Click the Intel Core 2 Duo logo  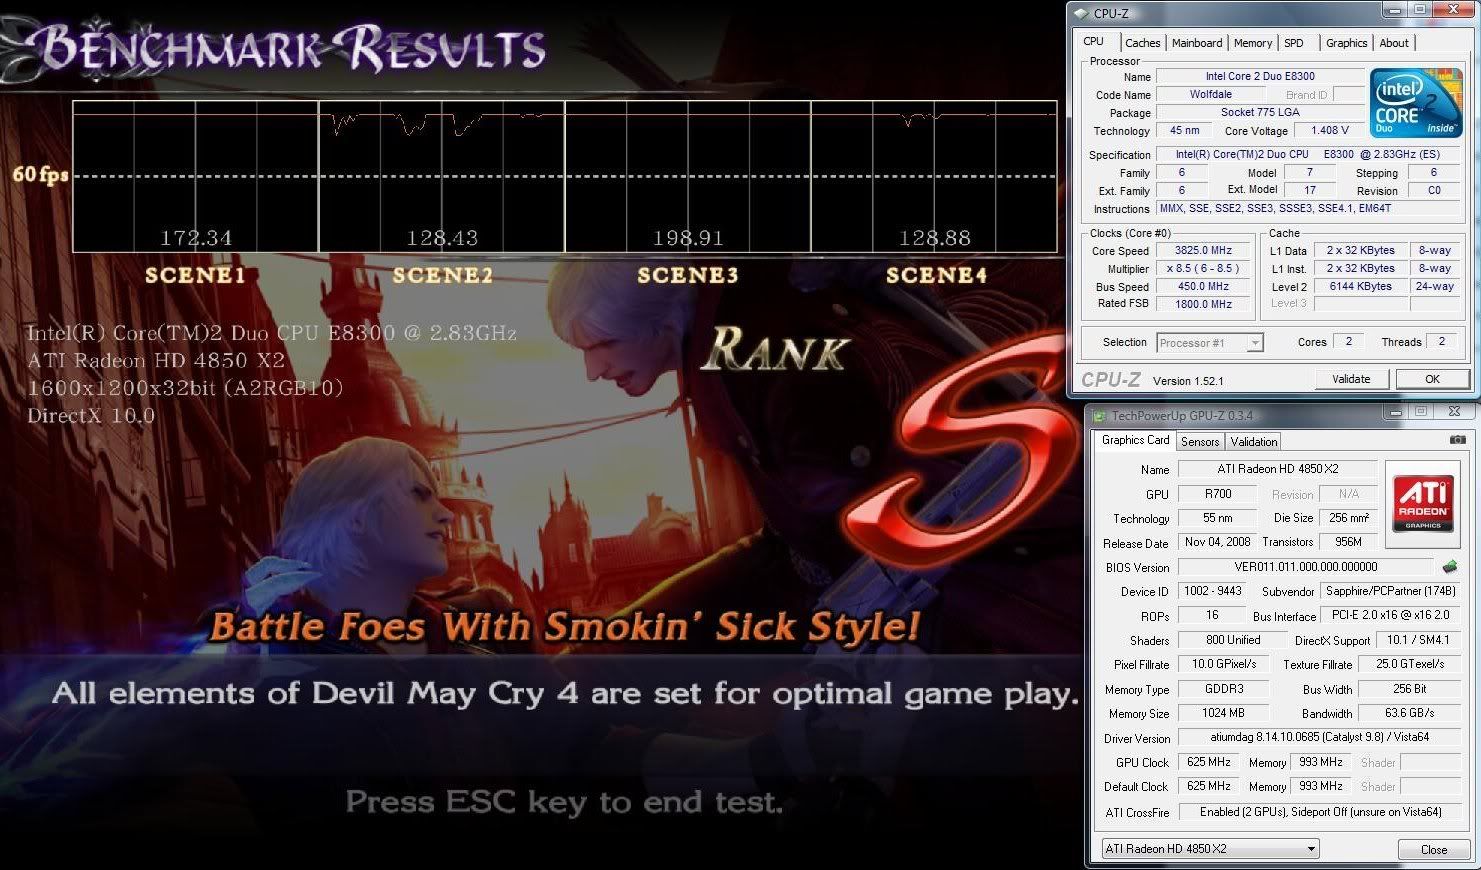coord(1416,103)
